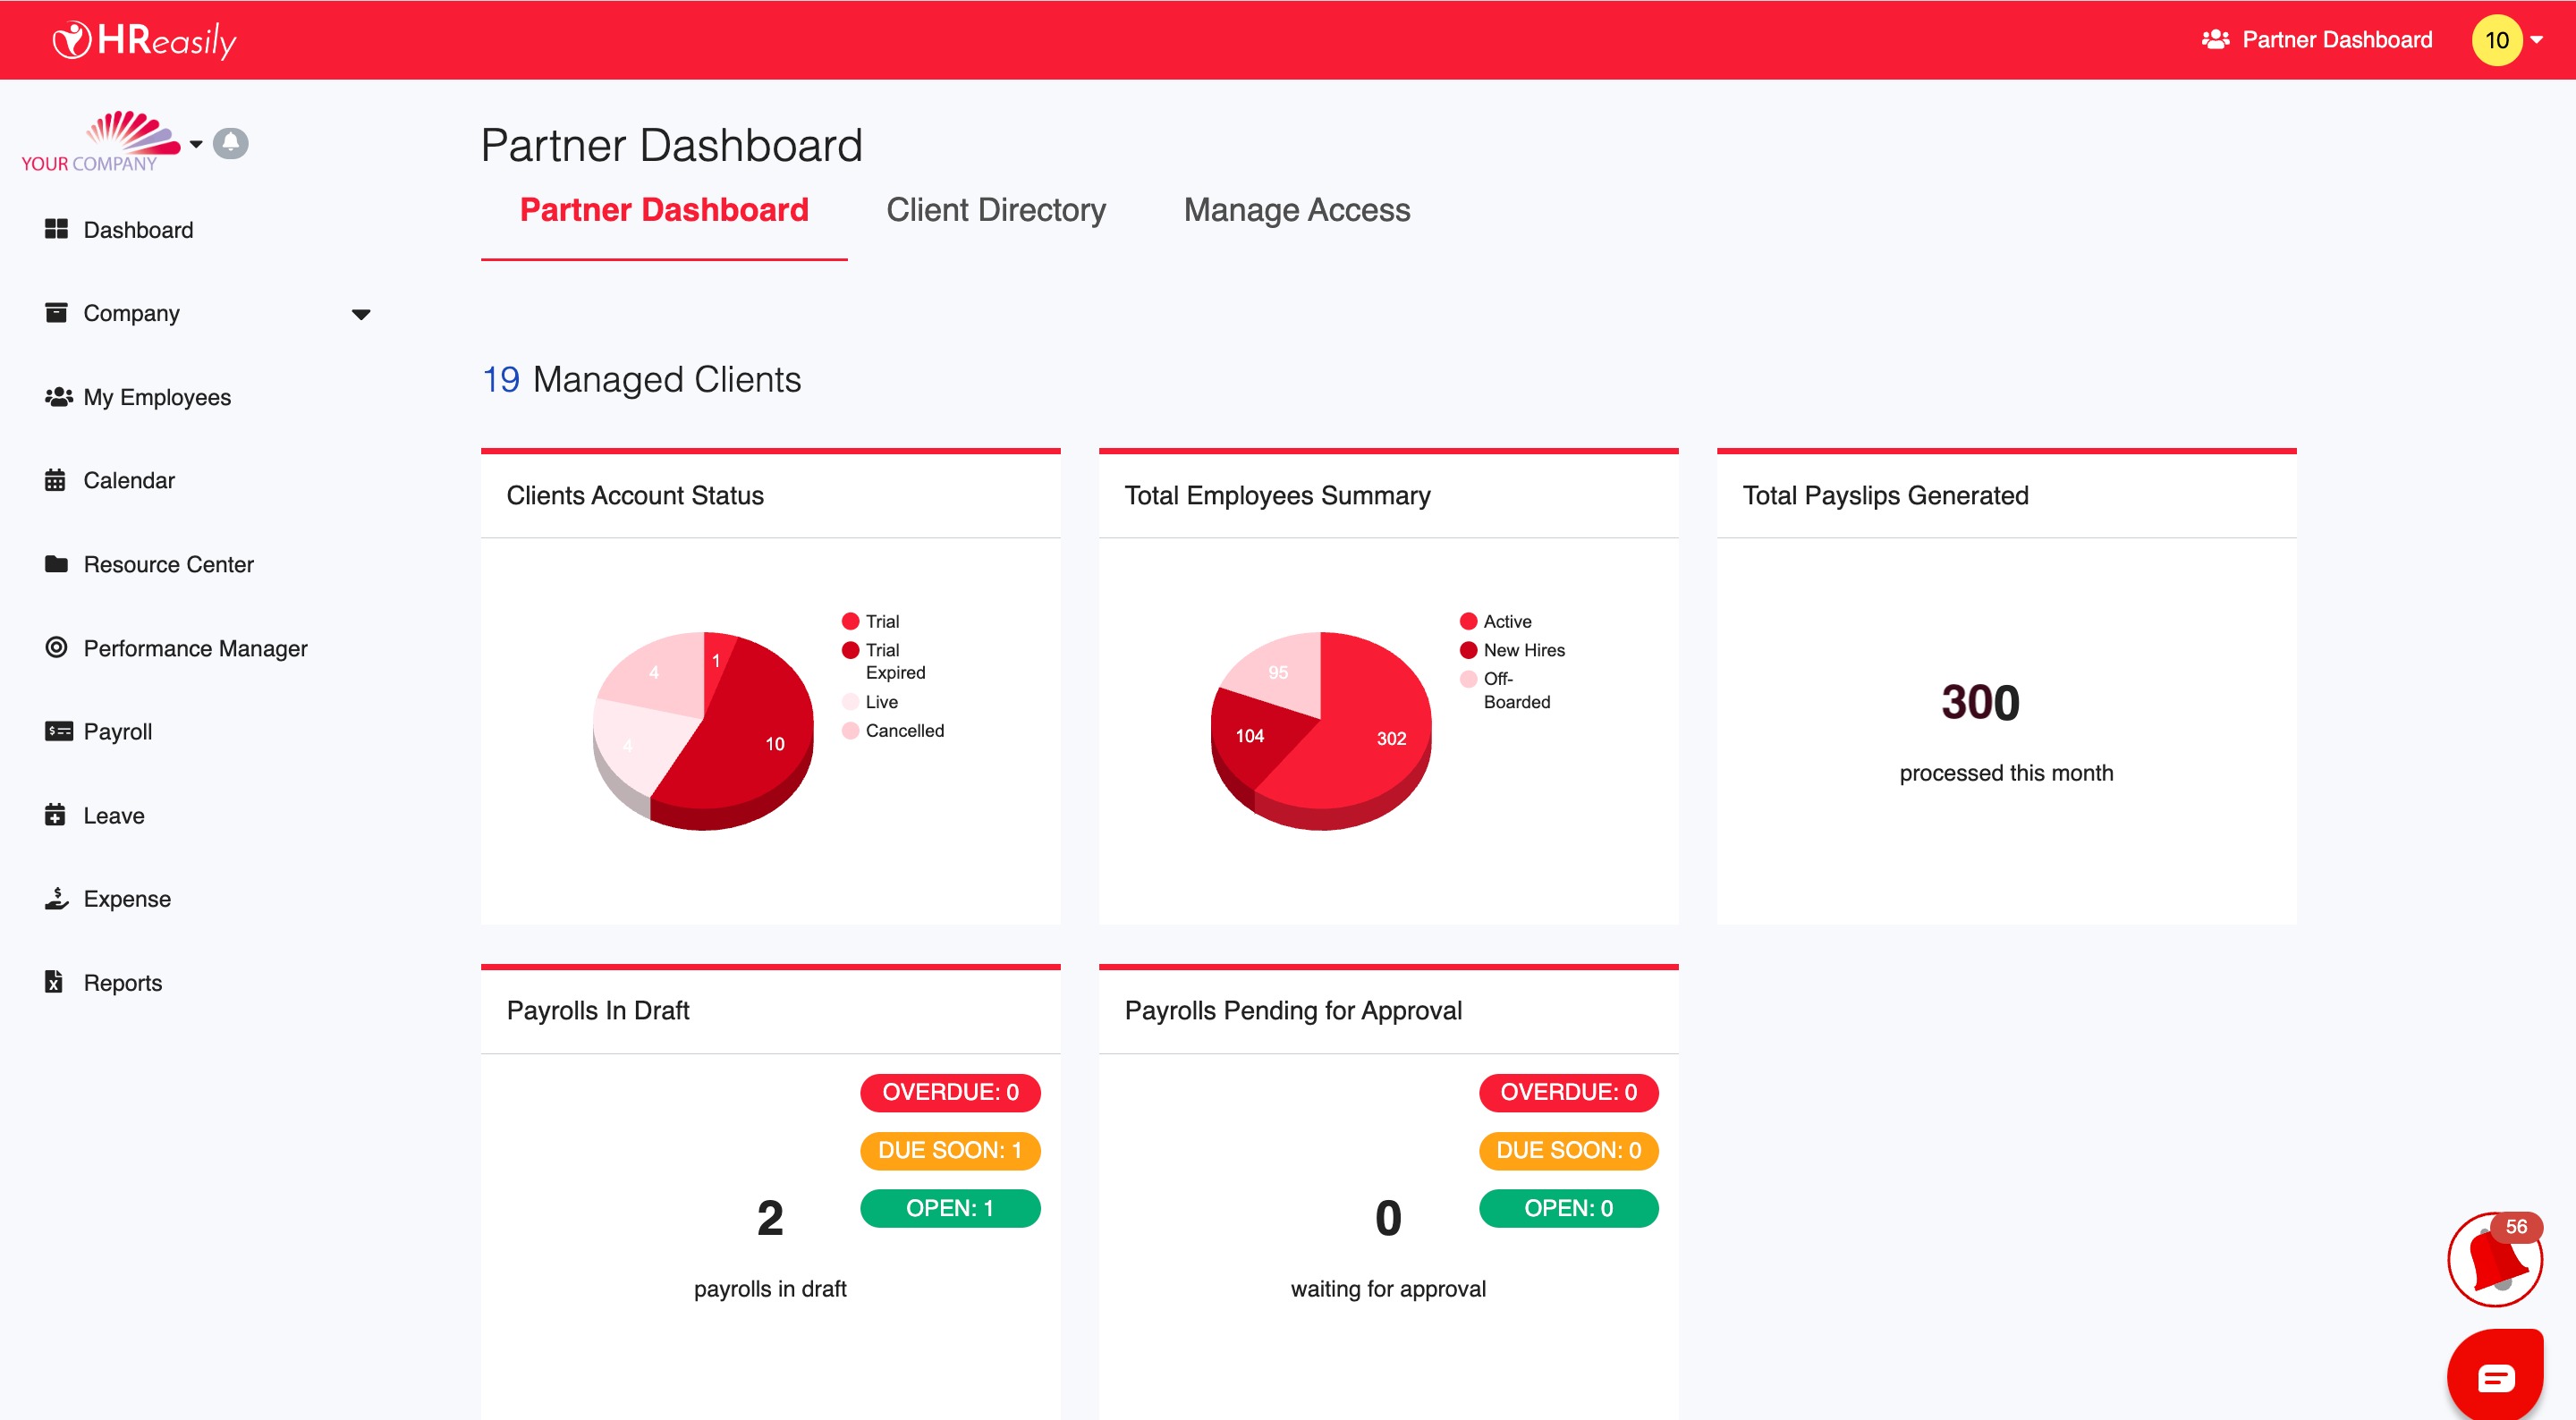Click the DUE SOON: 1 badge

(949, 1150)
